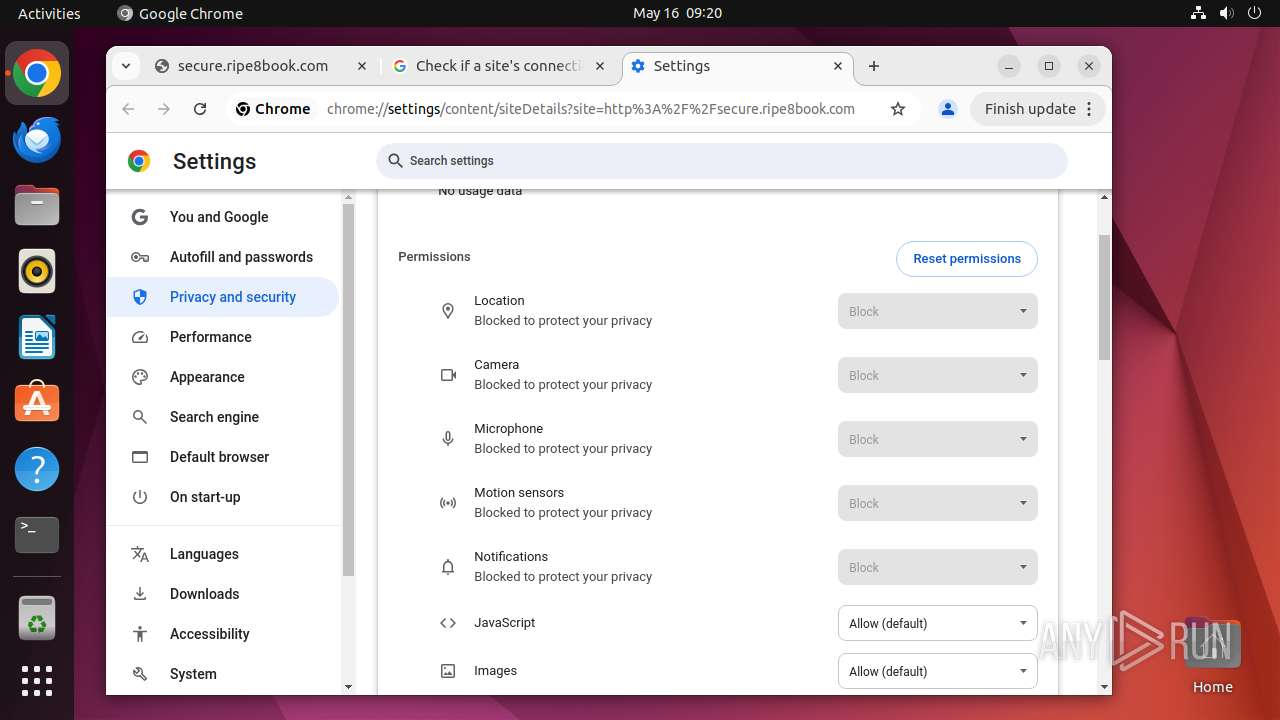Open a new tab with plus
The height and width of the screenshot is (720, 1280).
(874, 66)
